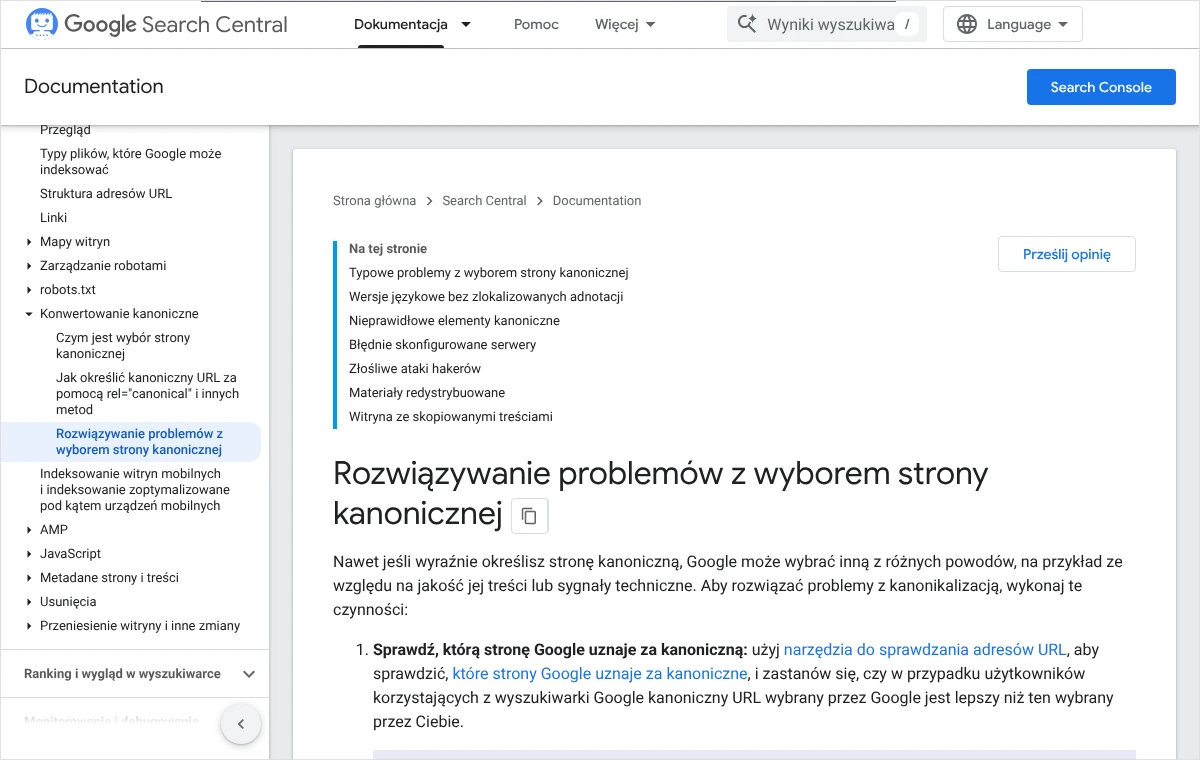
Task: Open the Language selector
Action: 1013,24
